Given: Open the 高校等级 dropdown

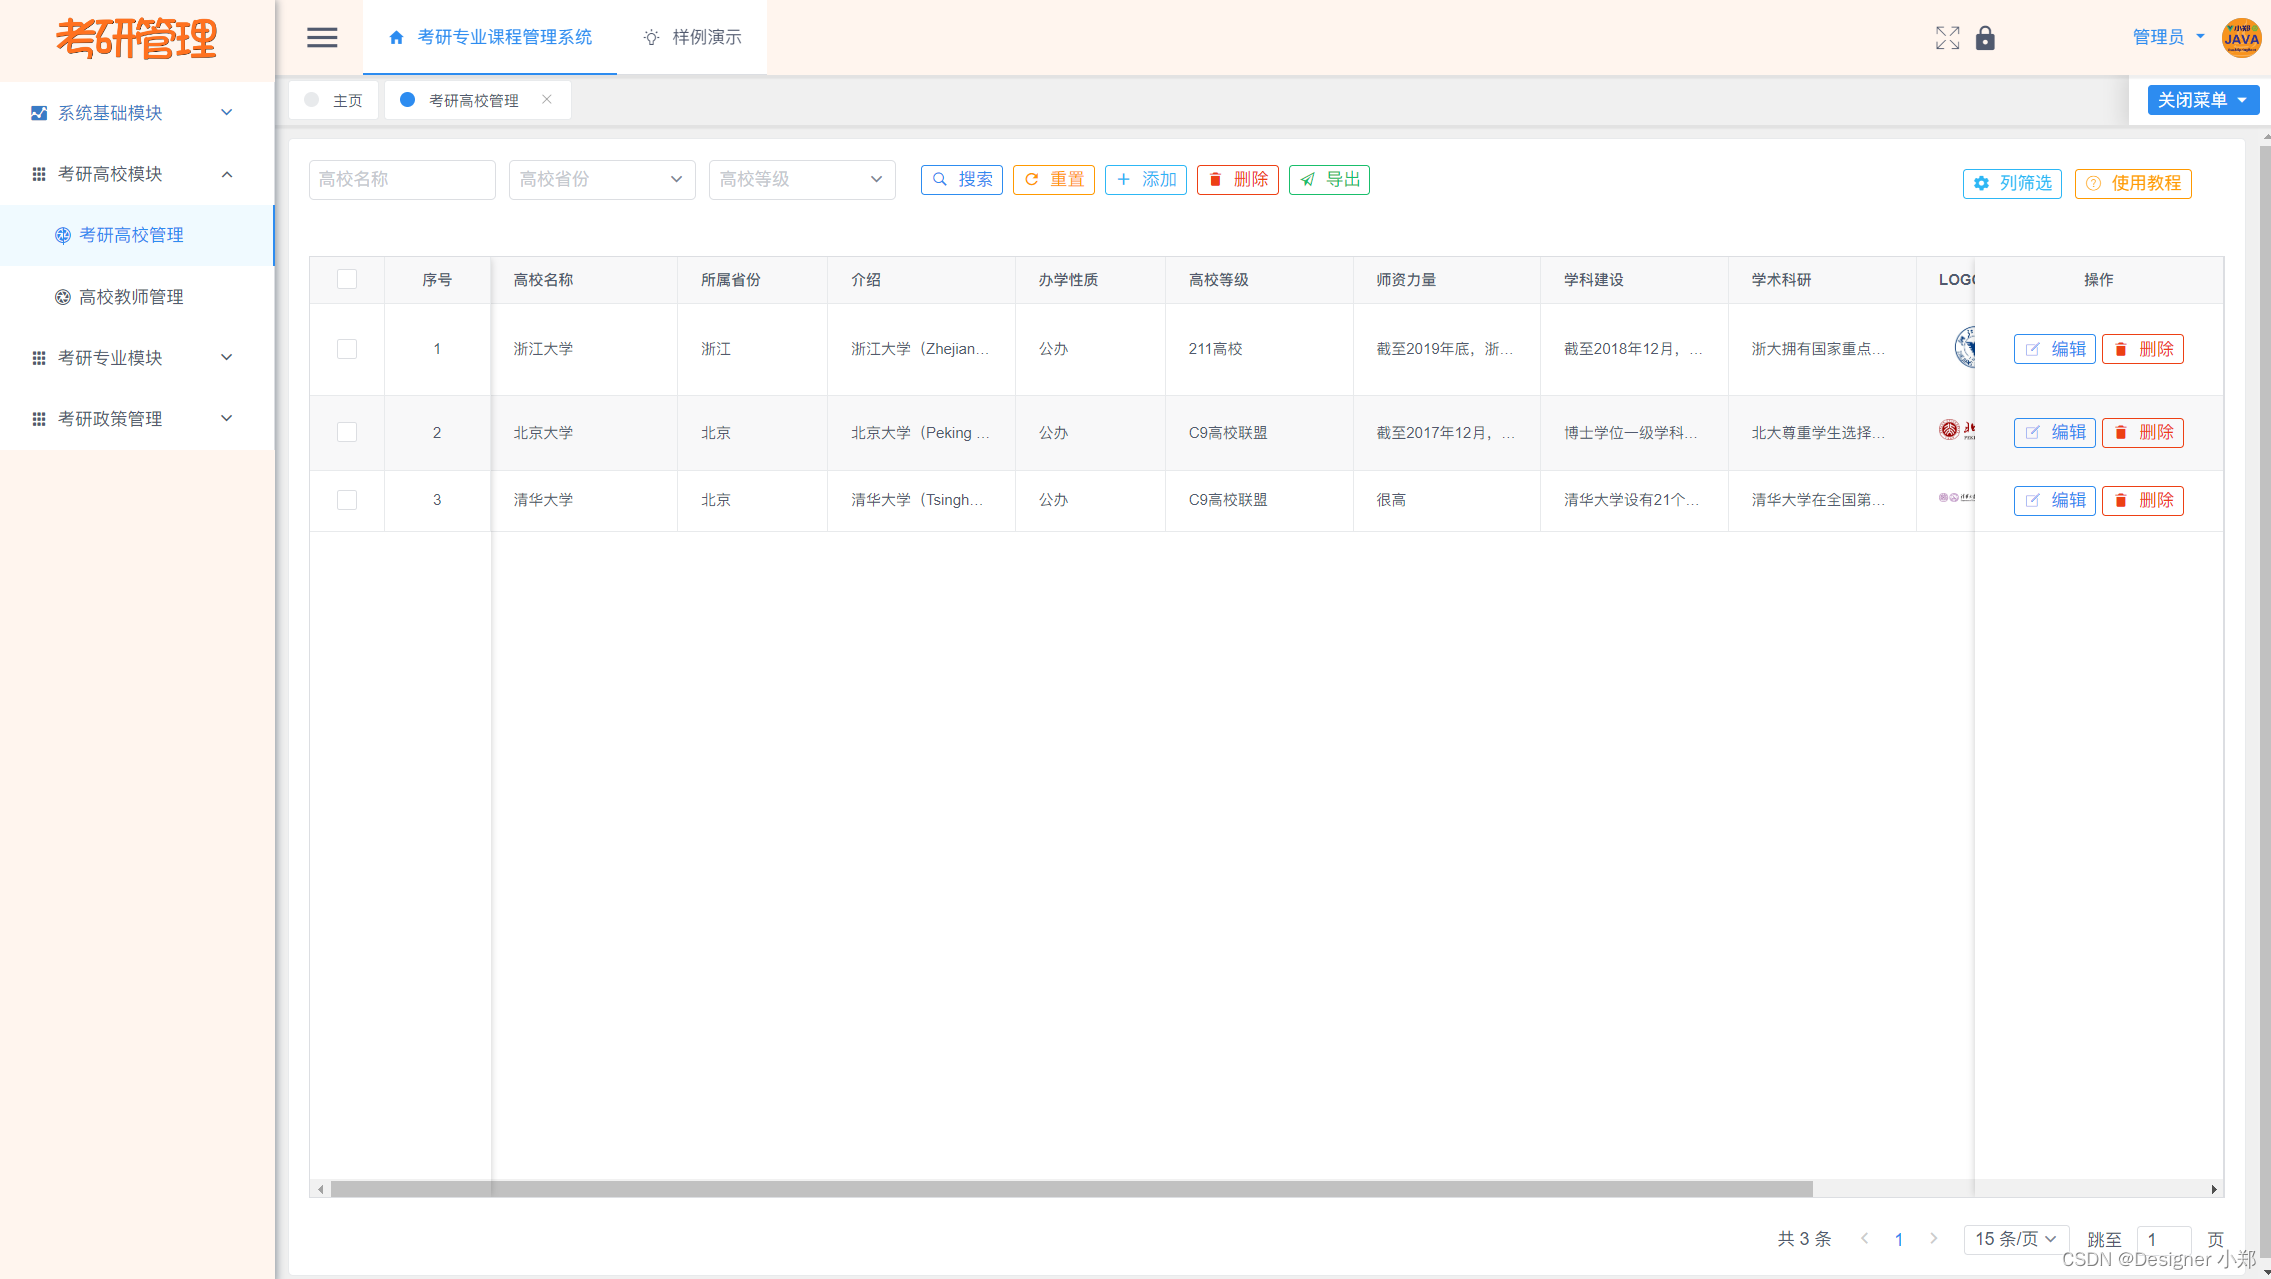Looking at the screenshot, I should (801, 180).
